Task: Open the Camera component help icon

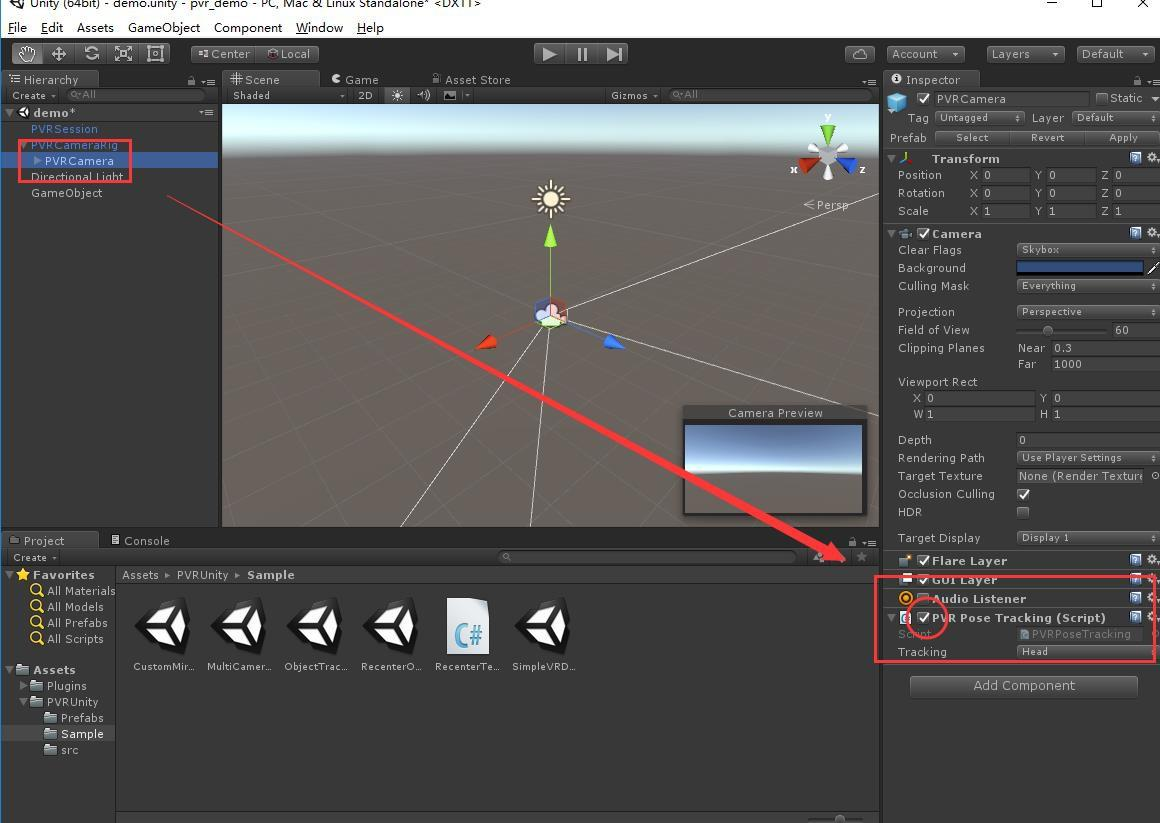Action: tap(1136, 232)
